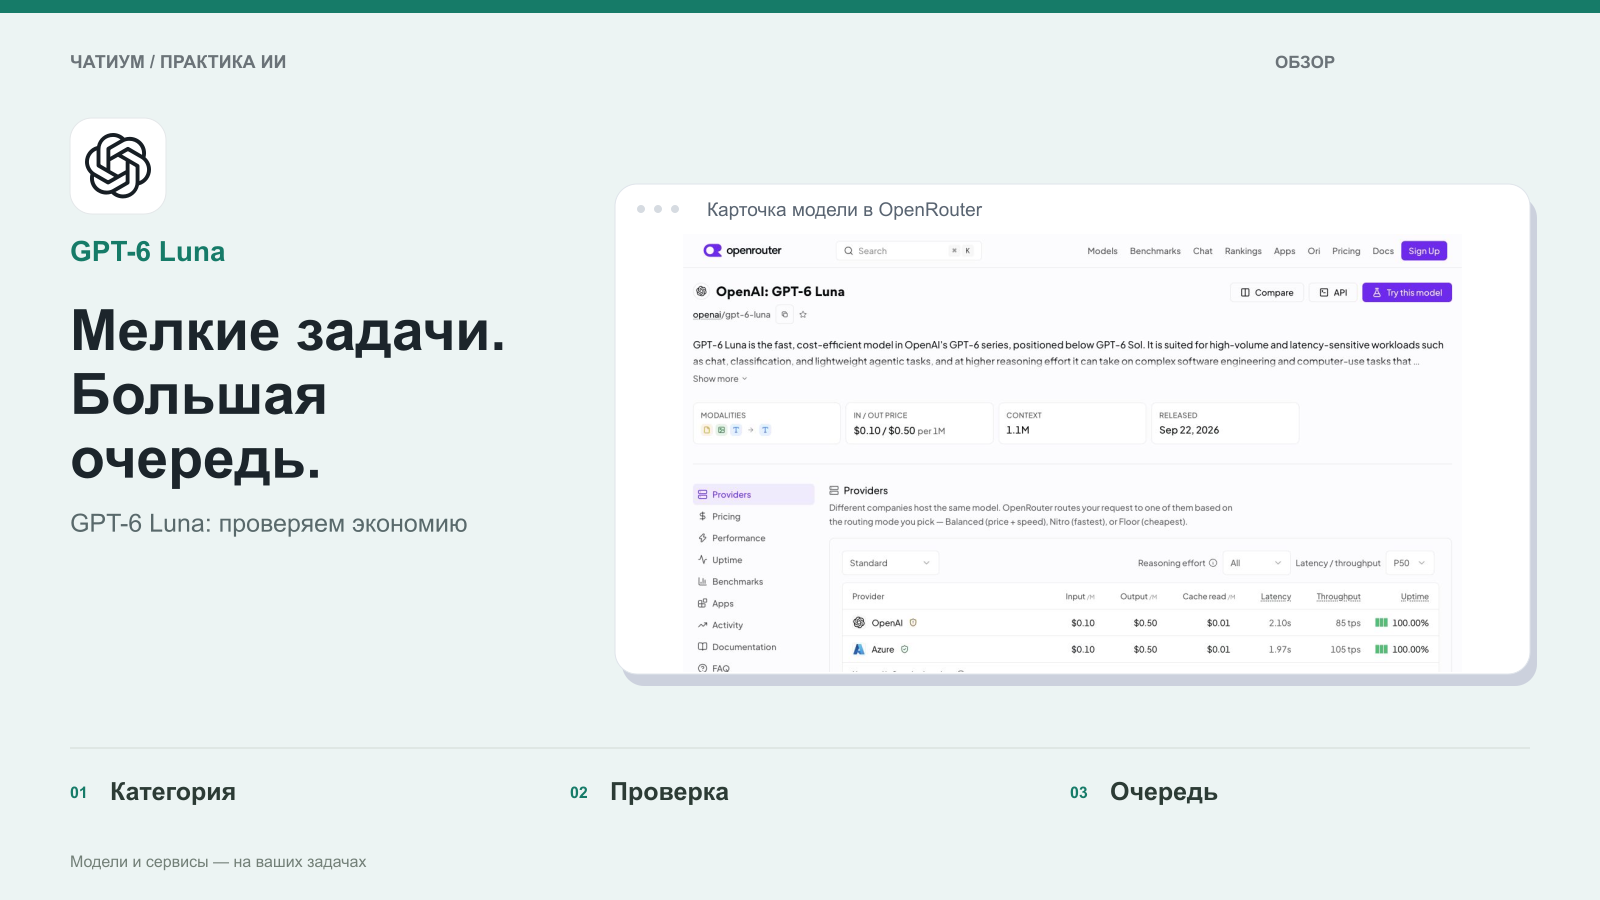Star the GPT-6 Luna model as favorite

pyautogui.click(x=803, y=315)
